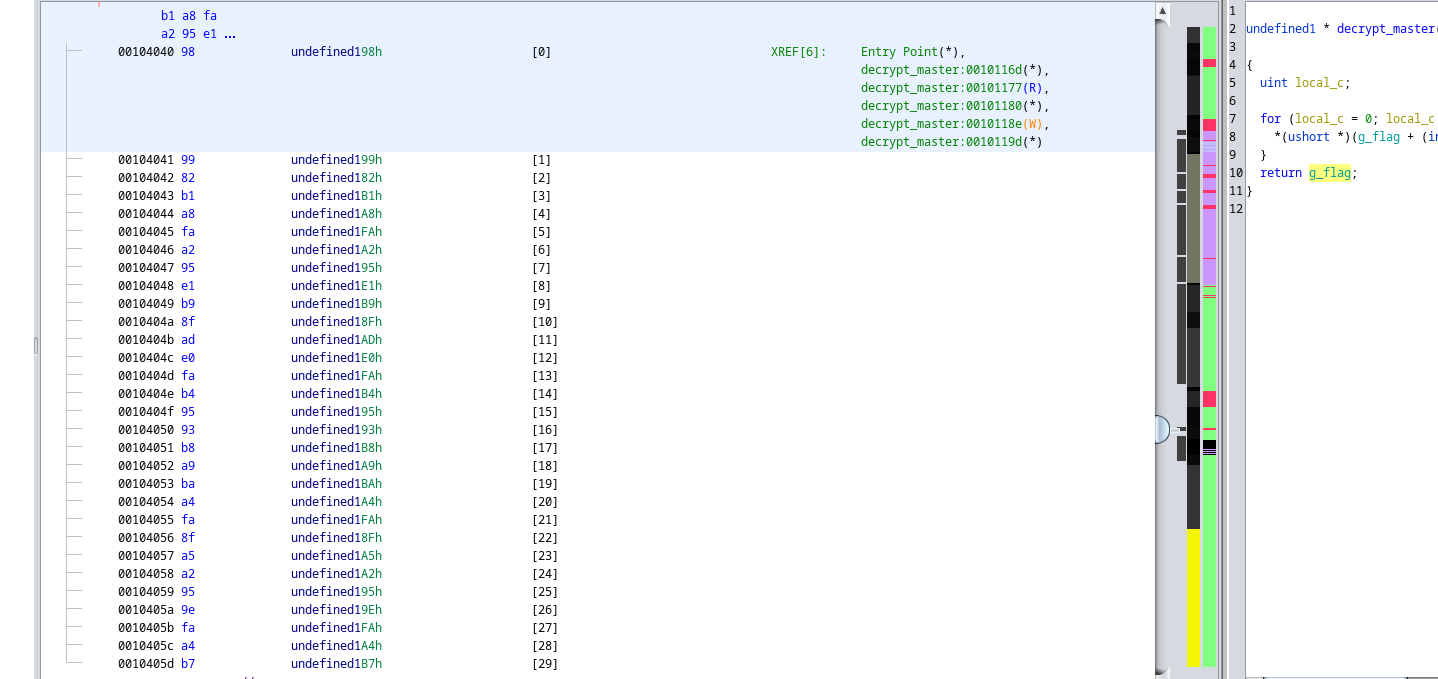Viewport: 1438px width, 679px height.
Task: Click the round marker on listing scrollbar
Action: (1160, 429)
